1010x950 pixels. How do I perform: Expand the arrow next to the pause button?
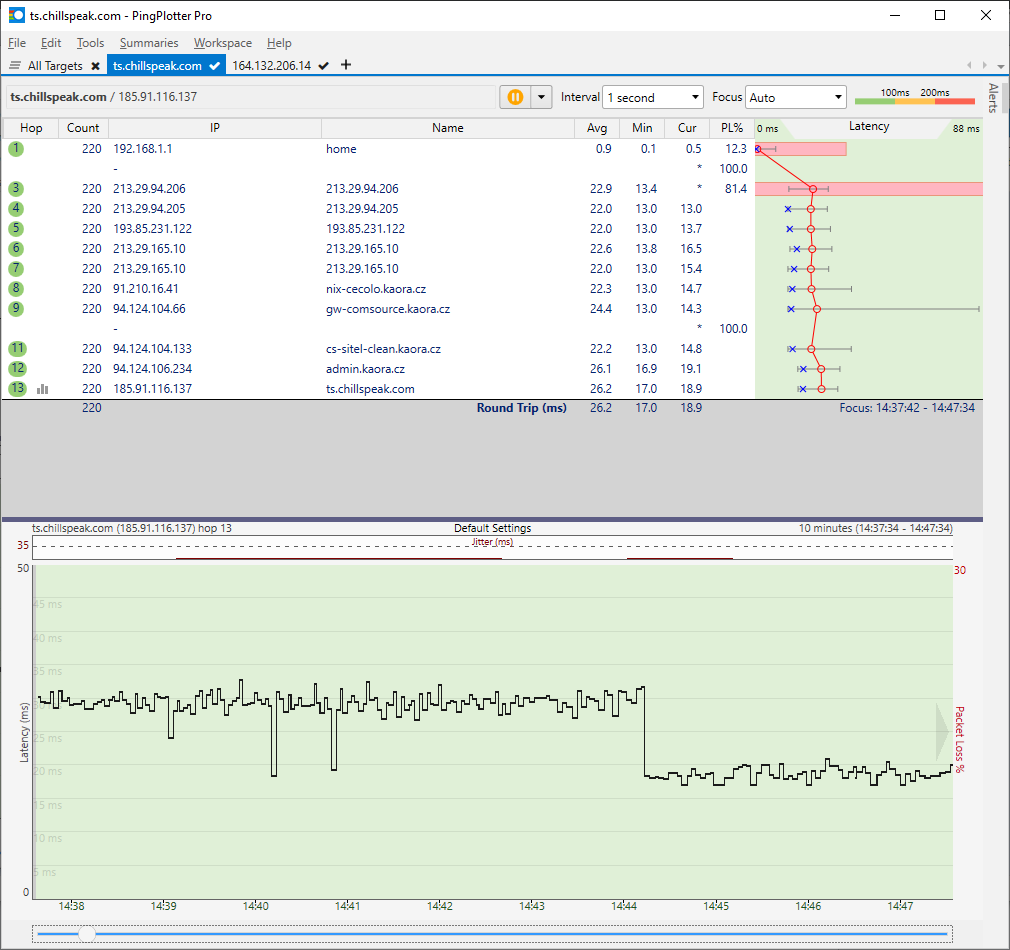click(541, 97)
